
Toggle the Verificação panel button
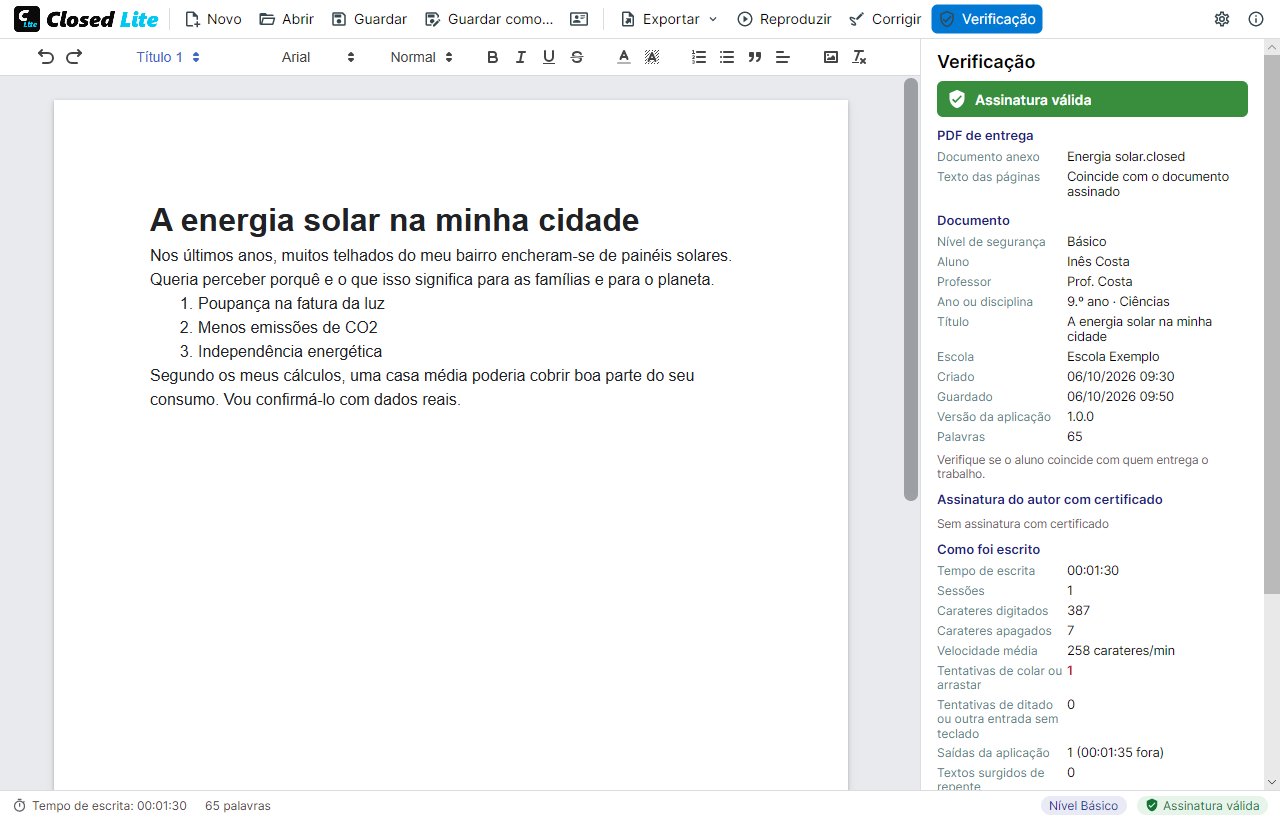pos(987,19)
